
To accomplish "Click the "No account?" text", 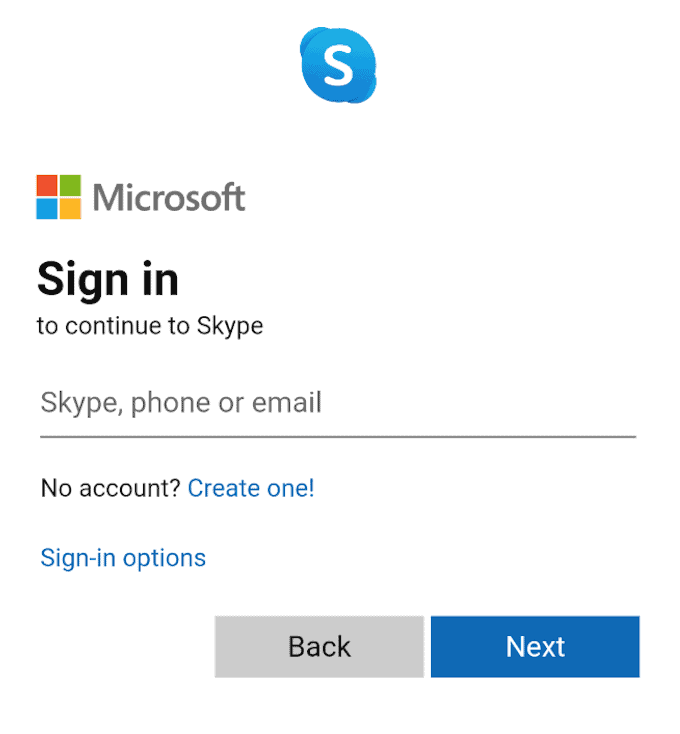I will (110, 488).
